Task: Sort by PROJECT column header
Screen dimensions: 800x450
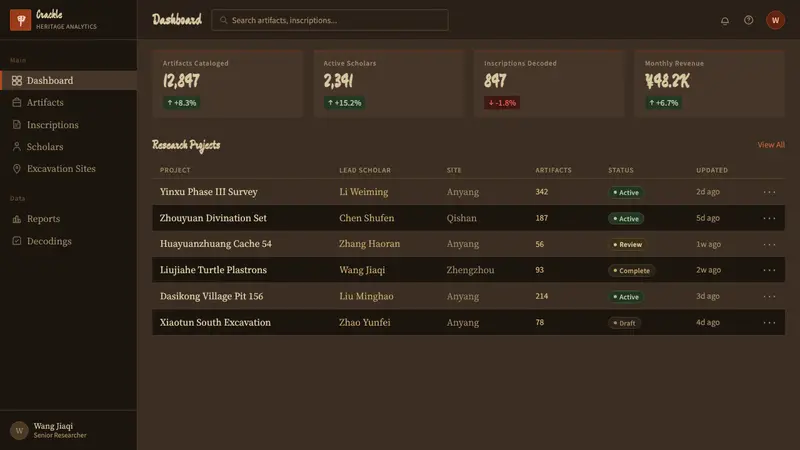Action: [x=175, y=170]
